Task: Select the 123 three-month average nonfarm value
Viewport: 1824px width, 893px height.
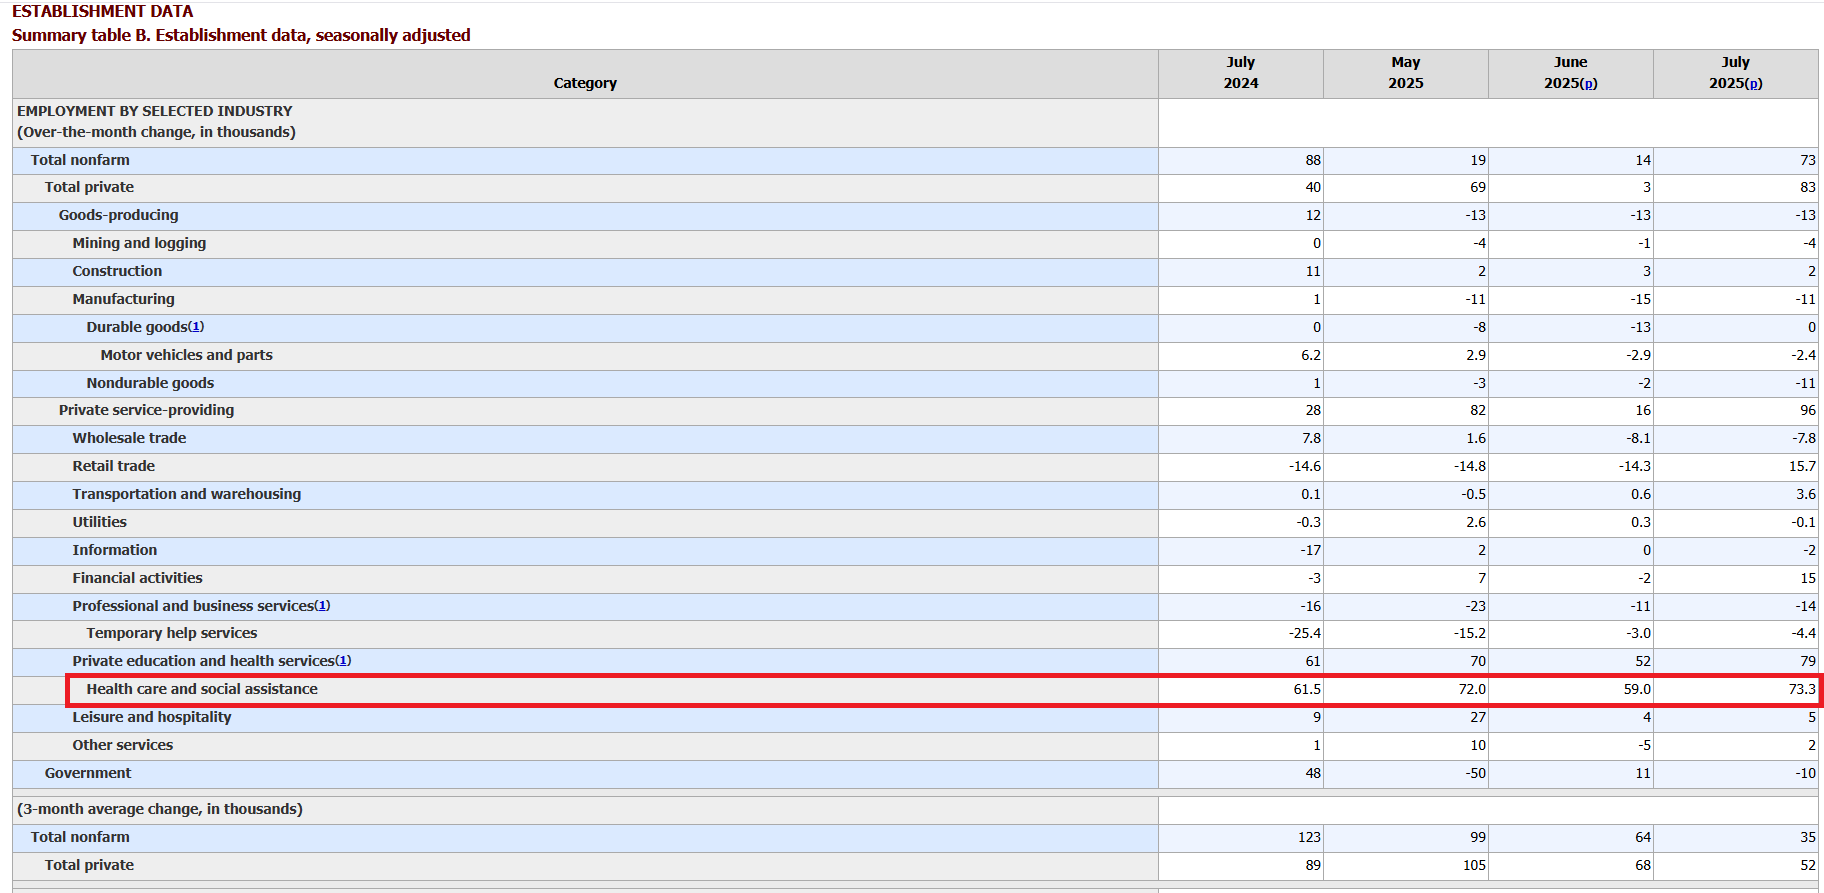Action: click(x=1309, y=837)
